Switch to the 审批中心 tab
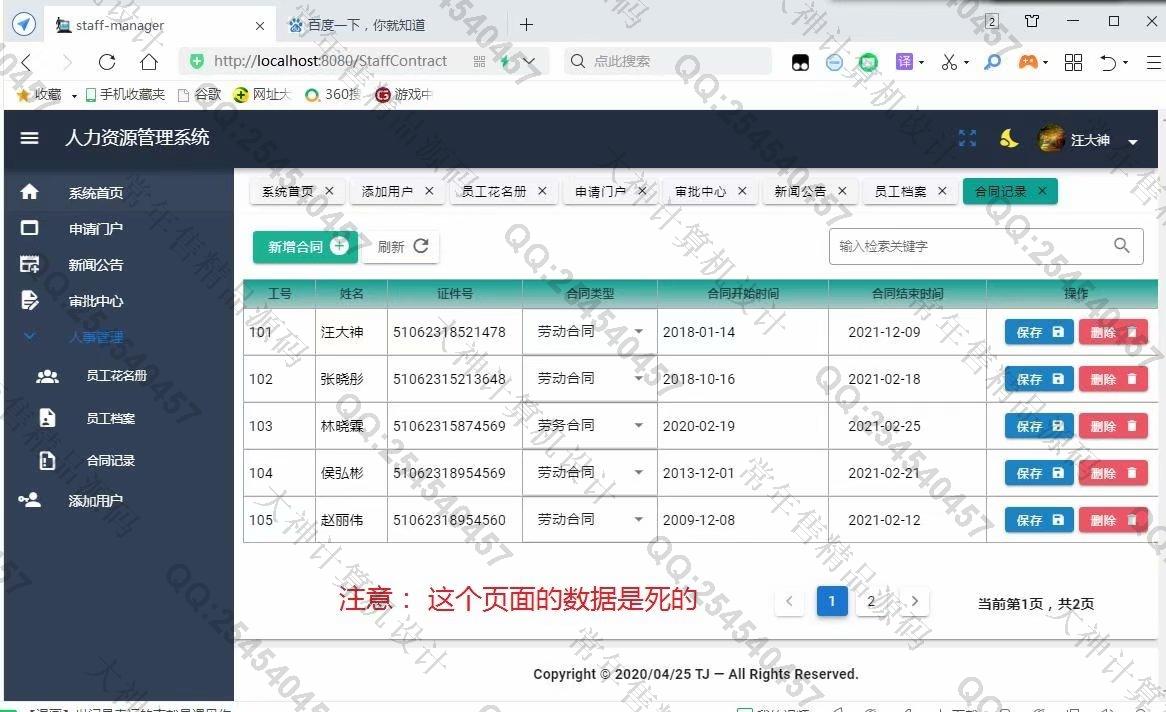 coord(700,191)
